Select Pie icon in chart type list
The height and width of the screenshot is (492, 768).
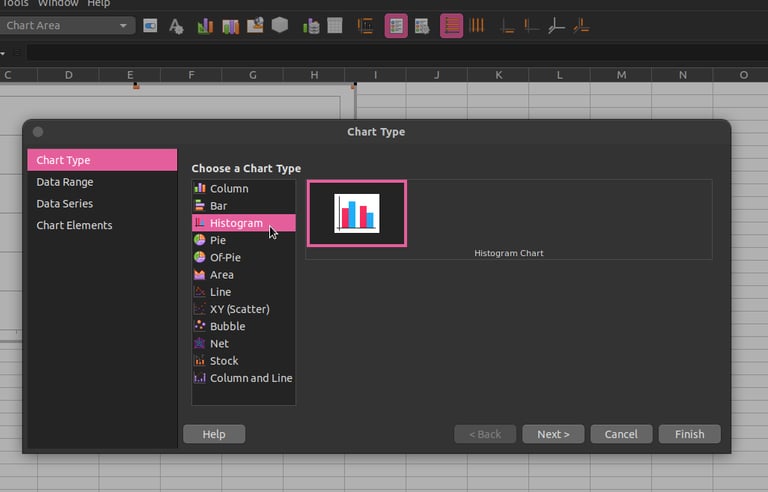pos(199,240)
